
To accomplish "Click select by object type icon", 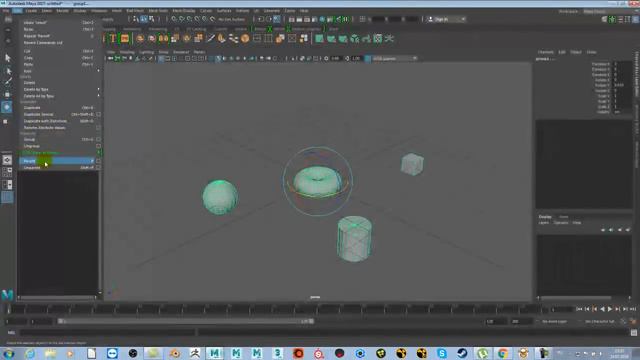I will pos(144,19).
